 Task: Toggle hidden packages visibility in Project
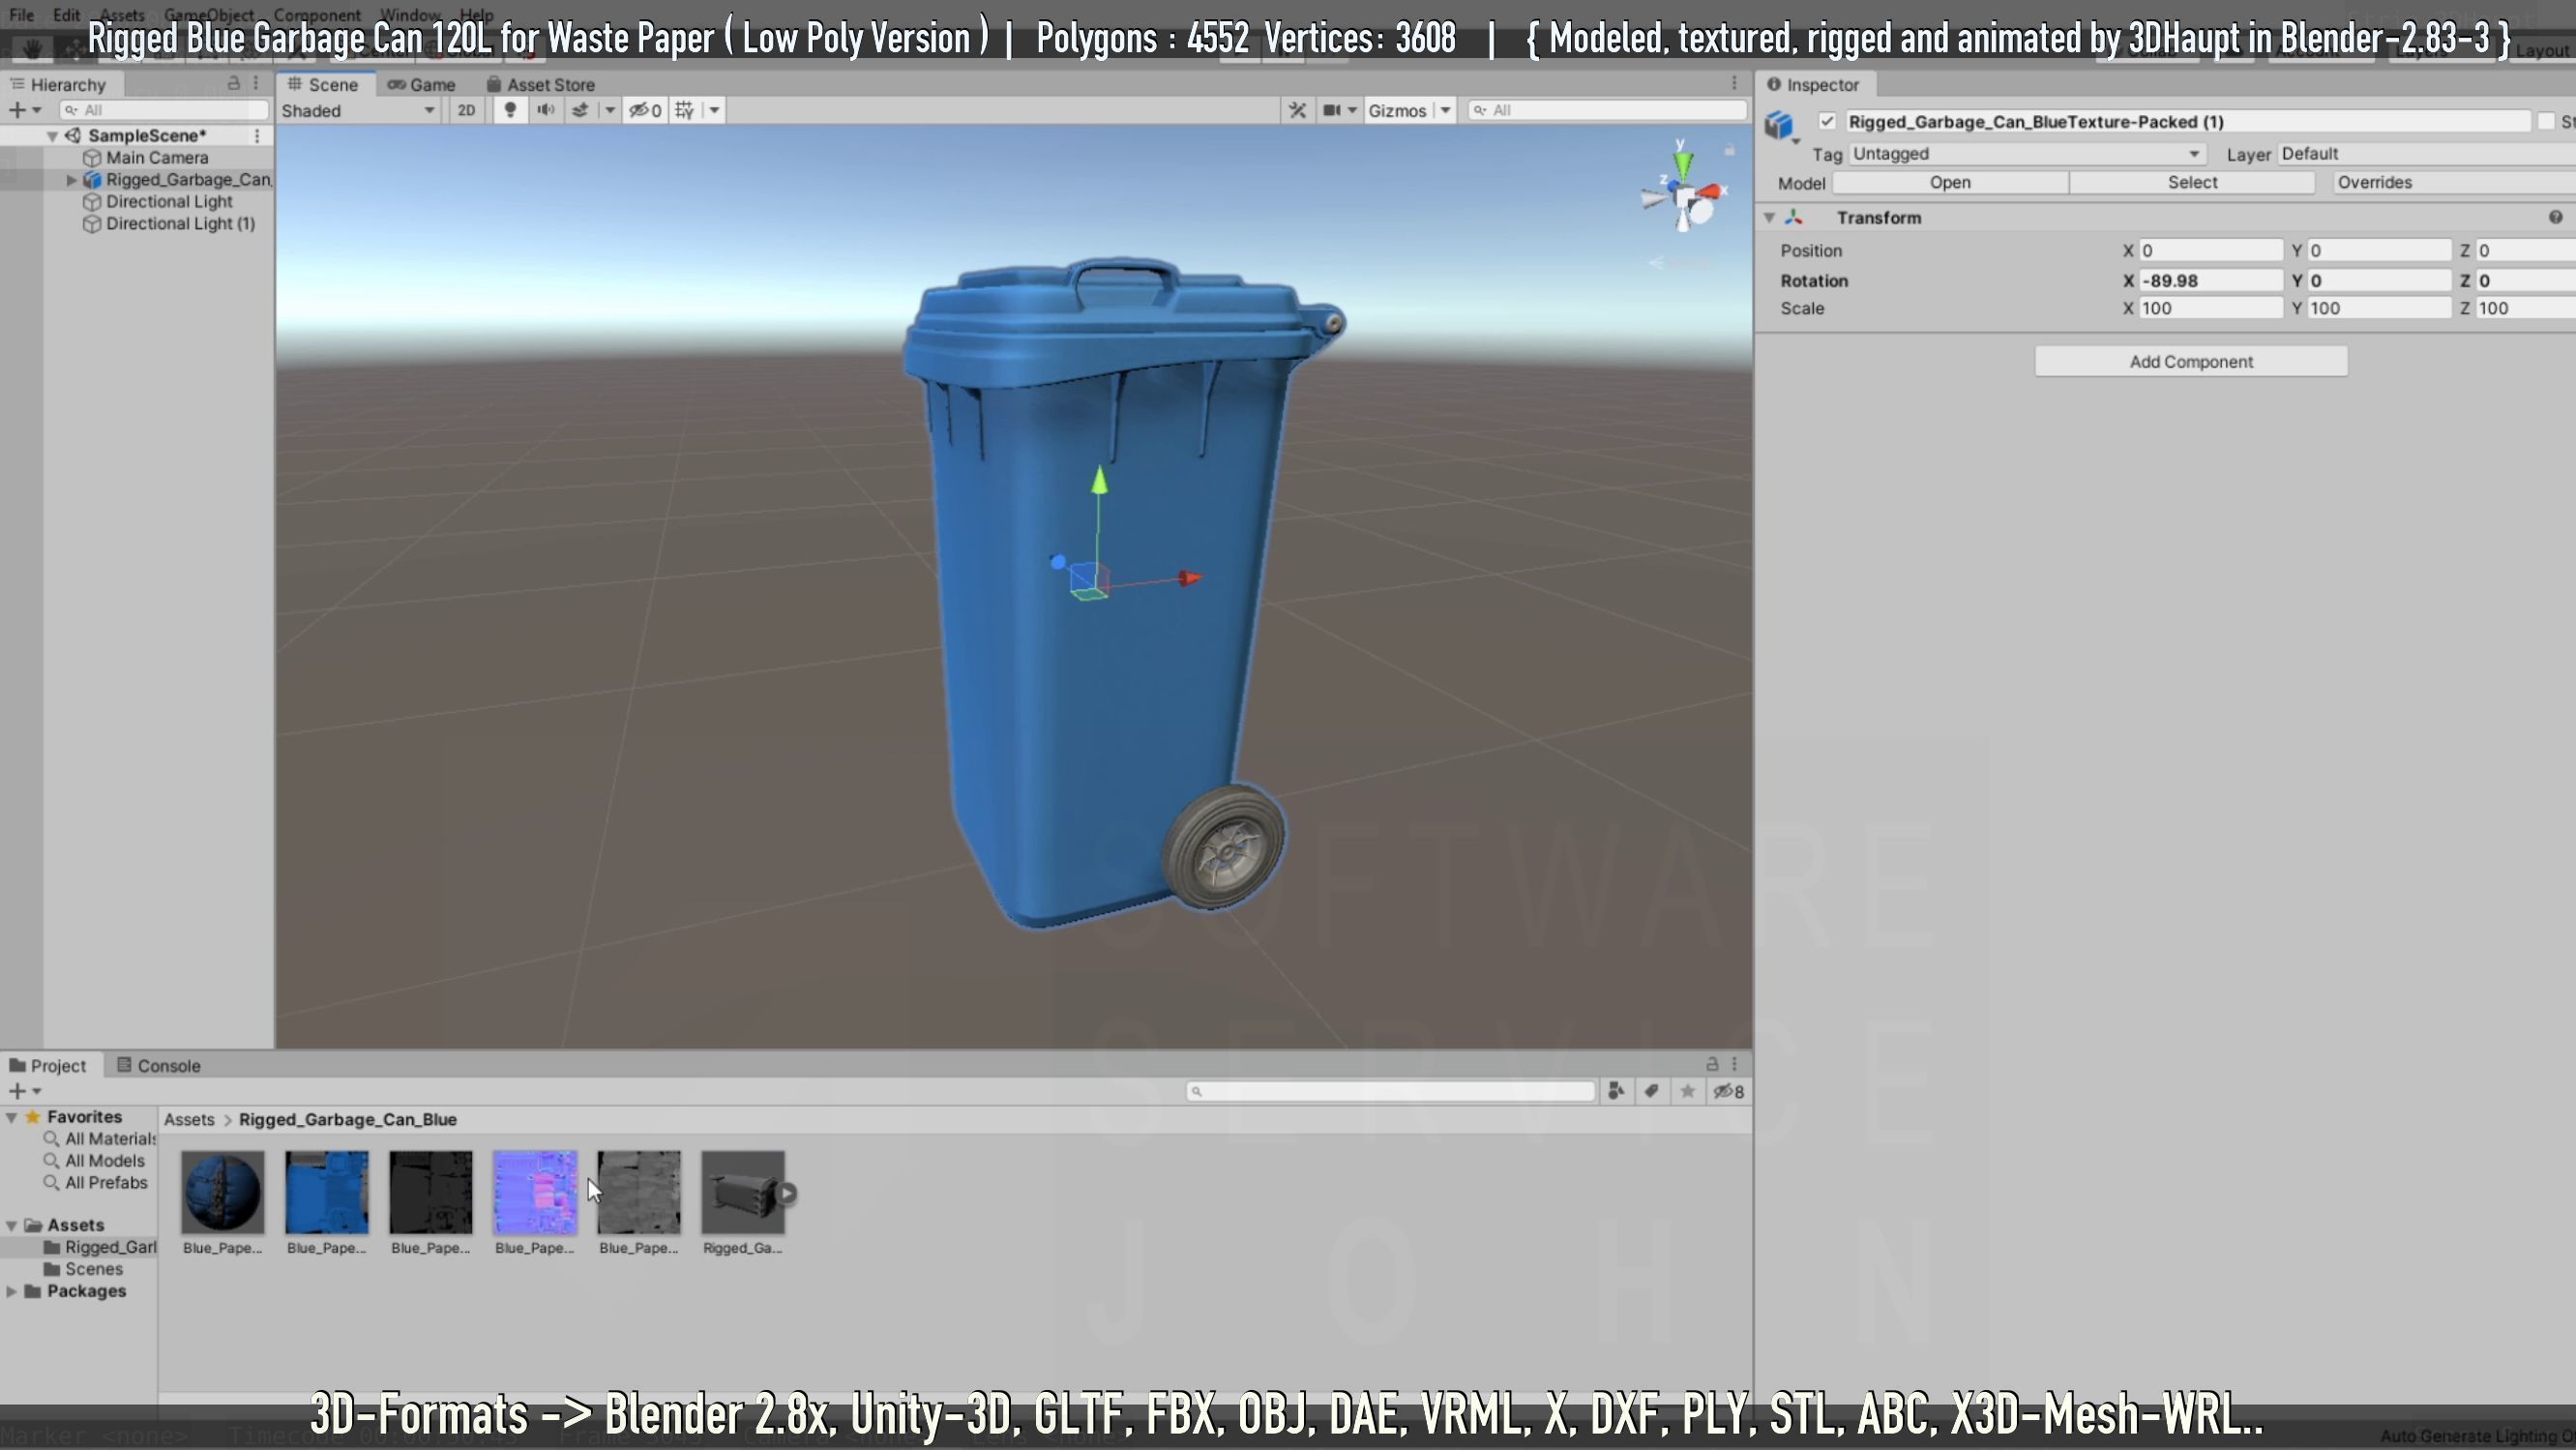(1729, 1092)
